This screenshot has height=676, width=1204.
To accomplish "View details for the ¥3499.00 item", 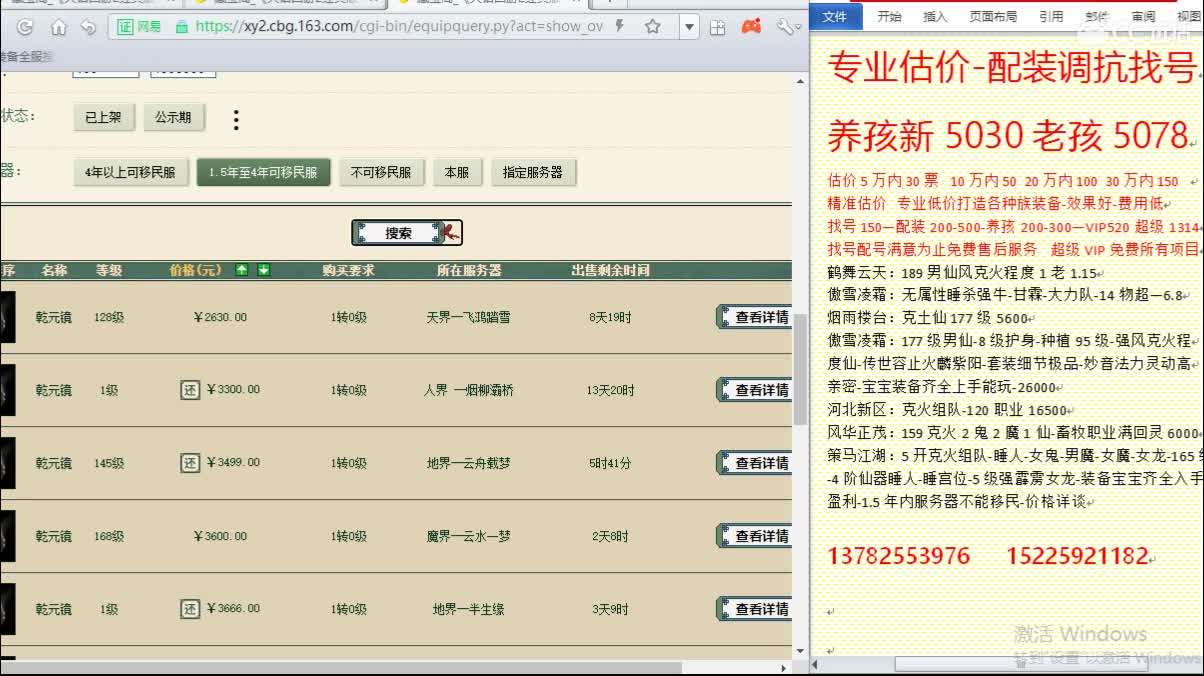I will (x=755, y=463).
